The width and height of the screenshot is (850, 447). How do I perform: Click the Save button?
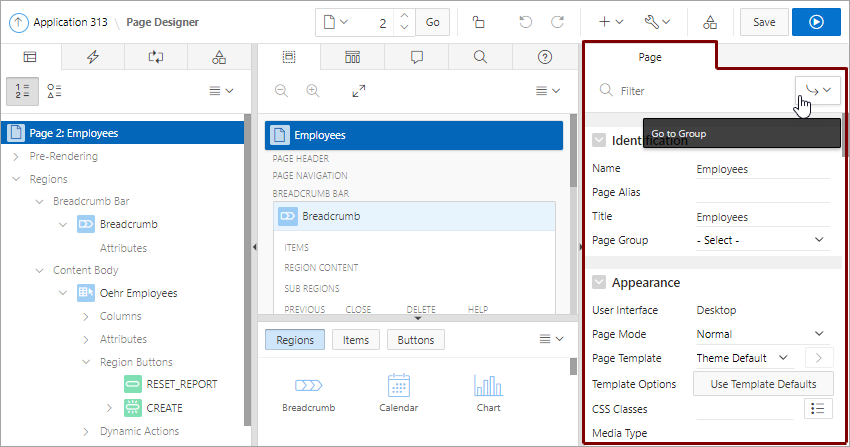[x=764, y=22]
